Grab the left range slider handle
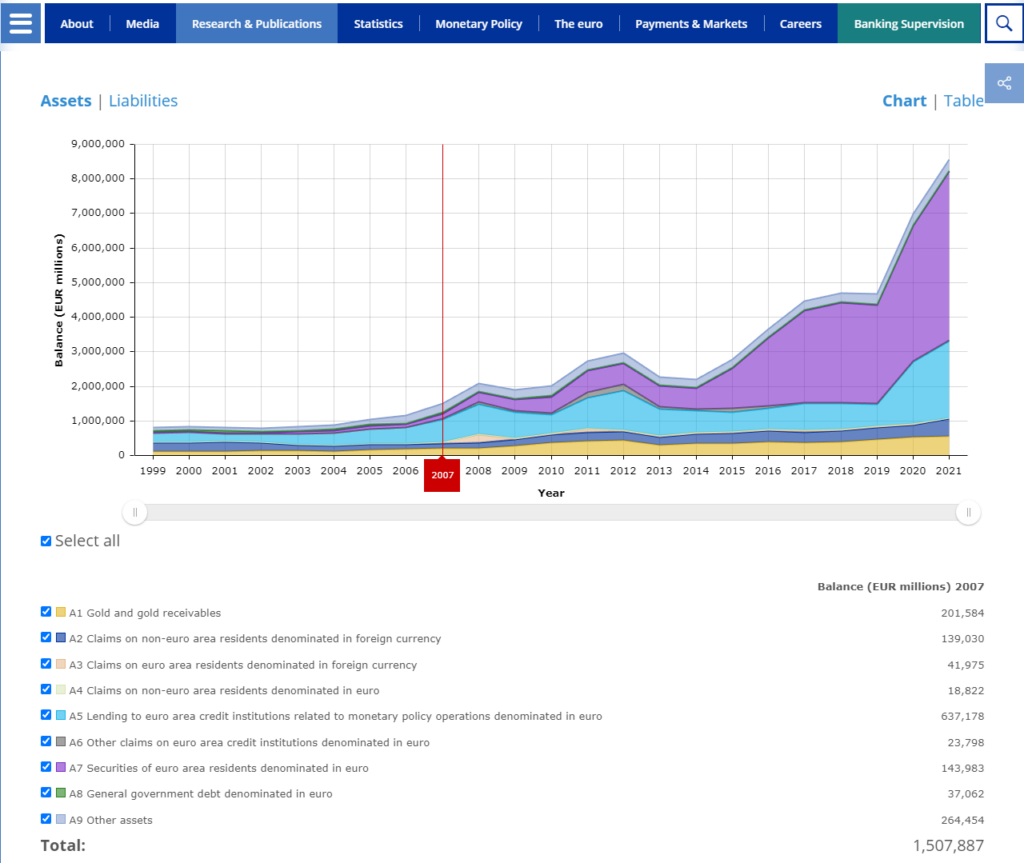The height and width of the screenshot is (863, 1024). (135, 512)
